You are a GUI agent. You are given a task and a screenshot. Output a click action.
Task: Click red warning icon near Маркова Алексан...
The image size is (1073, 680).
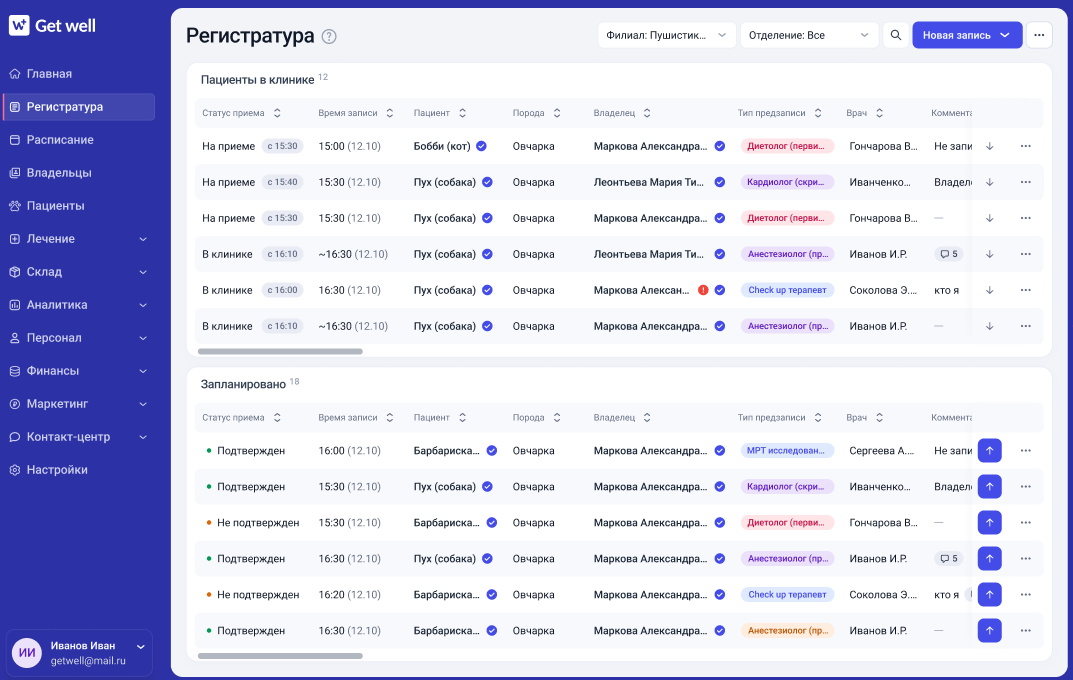click(x=703, y=290)
